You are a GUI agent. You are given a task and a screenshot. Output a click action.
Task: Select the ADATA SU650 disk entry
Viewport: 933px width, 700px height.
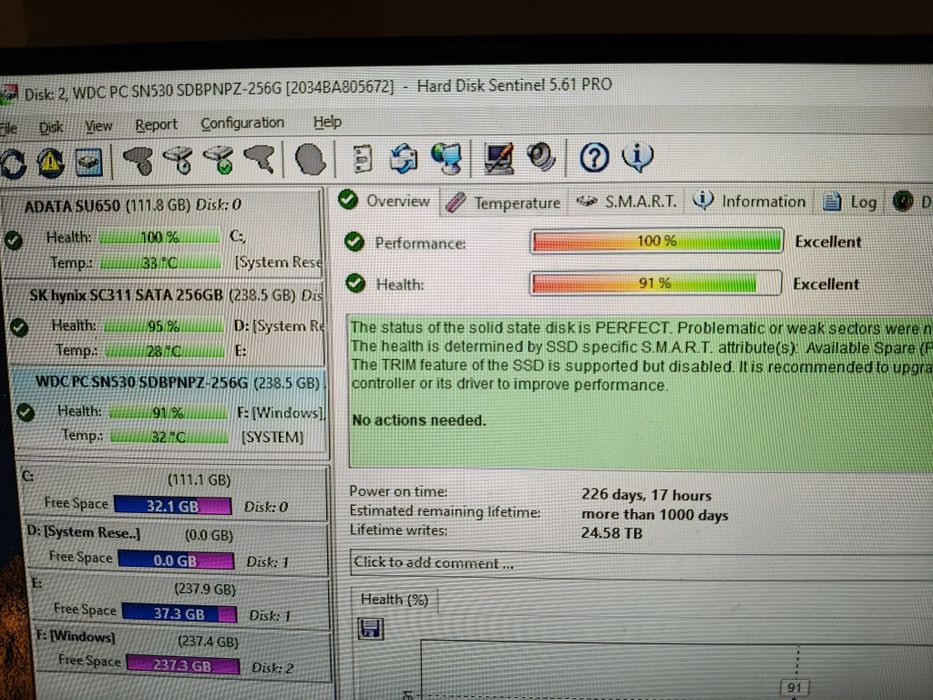tap(162, 235)
